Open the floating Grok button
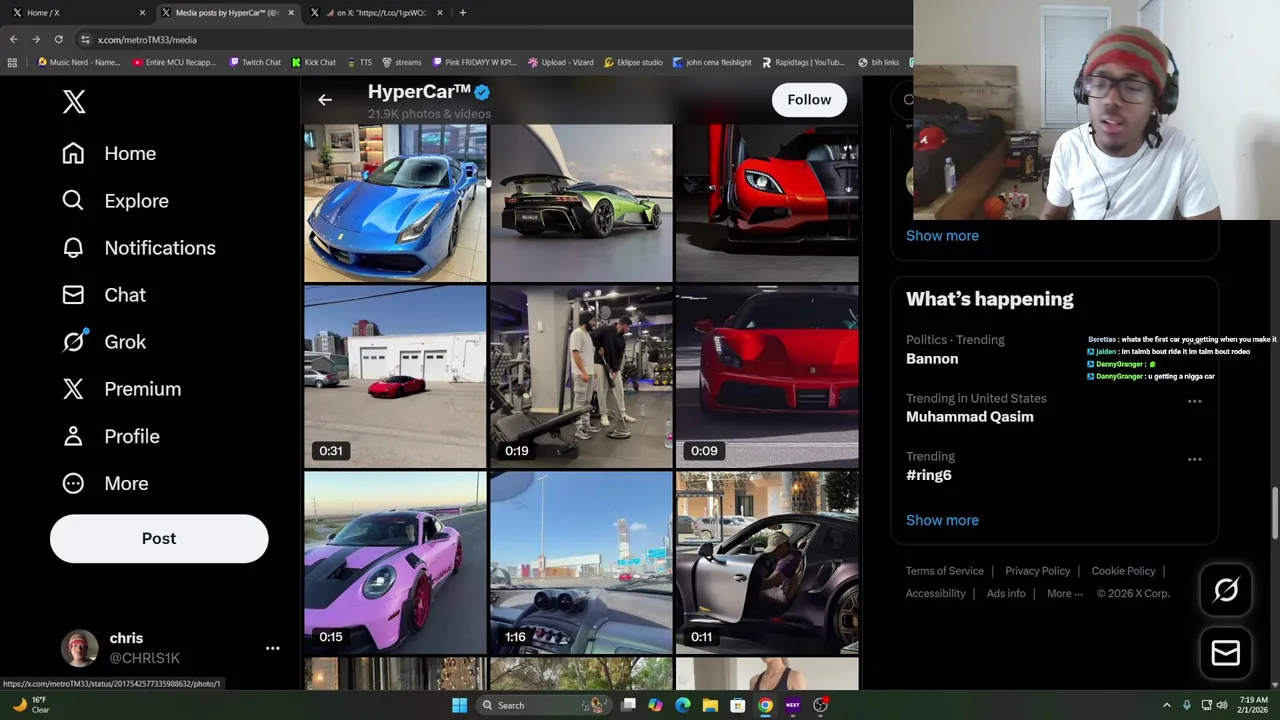 pos(1226,590)
